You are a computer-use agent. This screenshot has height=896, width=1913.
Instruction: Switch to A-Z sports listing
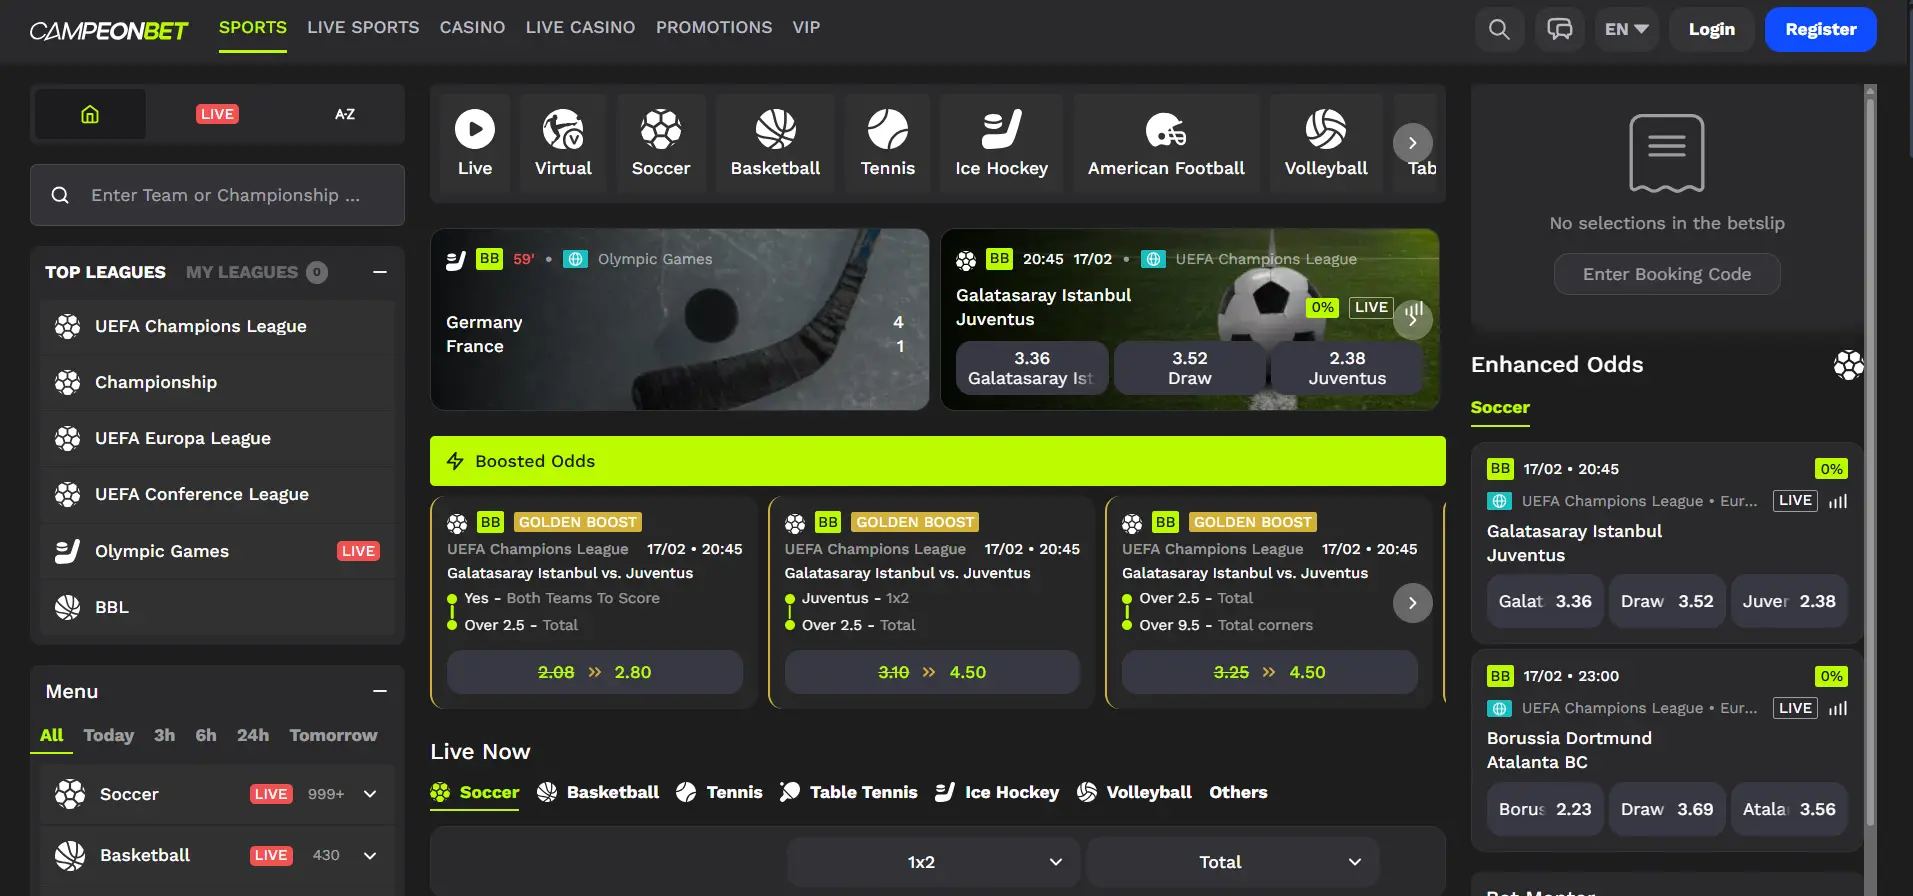point(345,114)
